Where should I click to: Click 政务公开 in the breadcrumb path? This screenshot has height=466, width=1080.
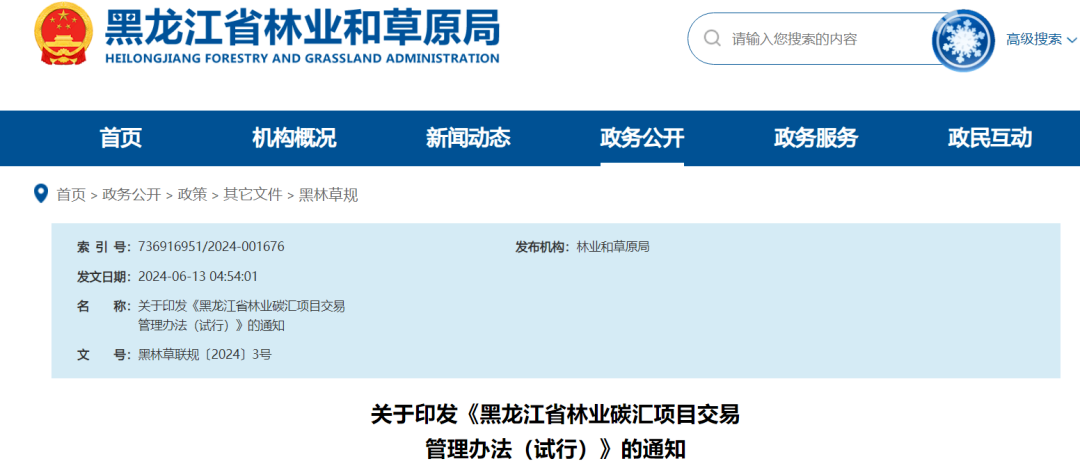pos(131,194)
